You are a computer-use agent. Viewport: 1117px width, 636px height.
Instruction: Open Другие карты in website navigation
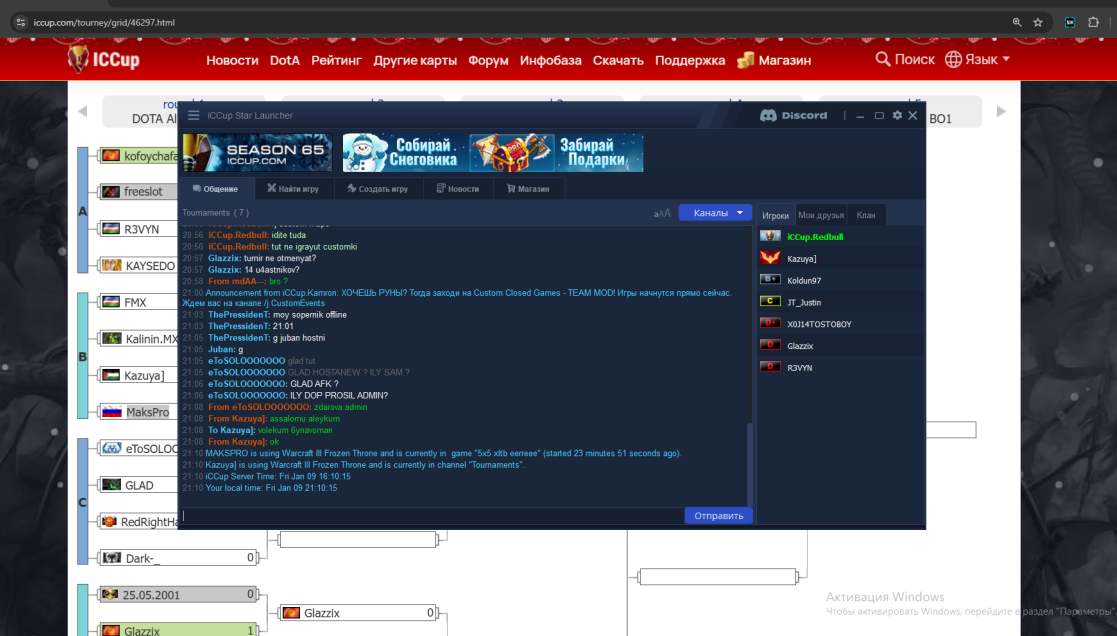tap(415, 61)
